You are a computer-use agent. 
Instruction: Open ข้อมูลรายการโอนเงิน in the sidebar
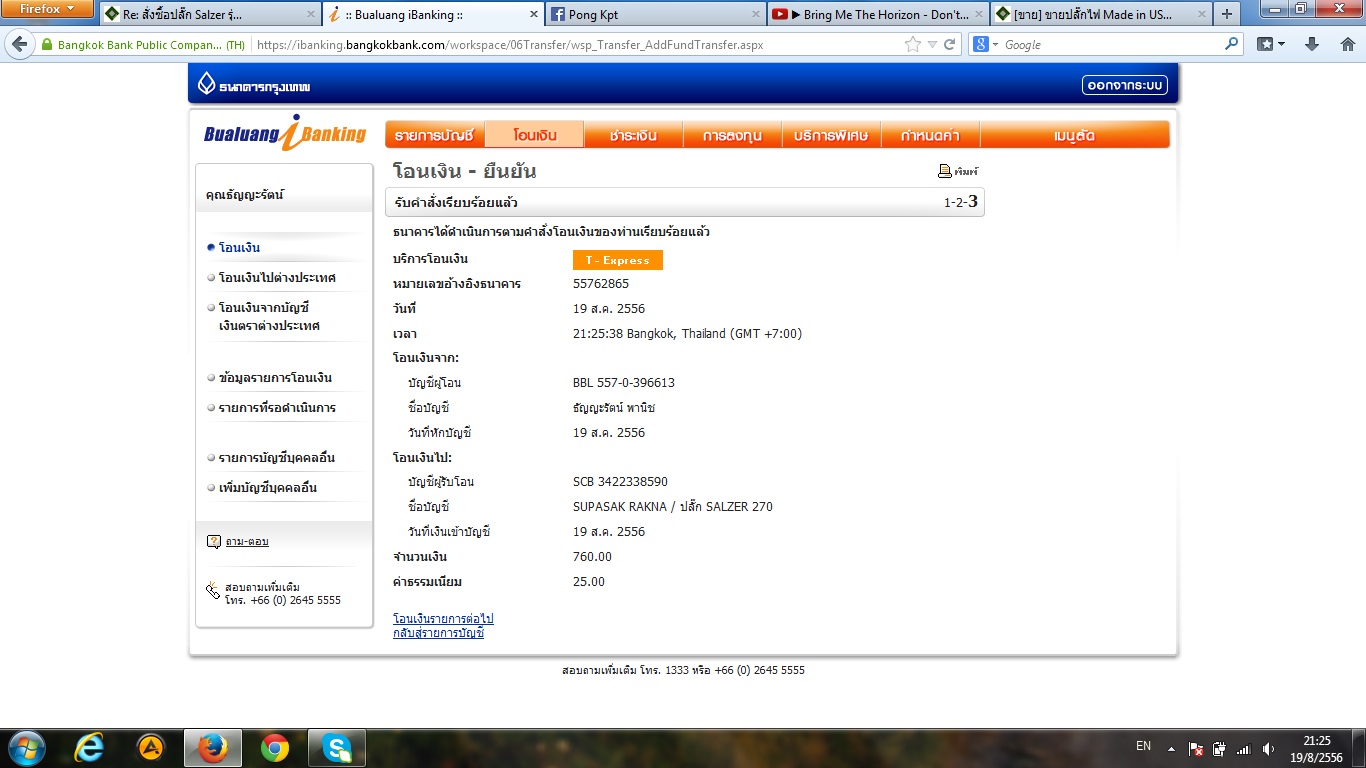click(x=275, y=378)
